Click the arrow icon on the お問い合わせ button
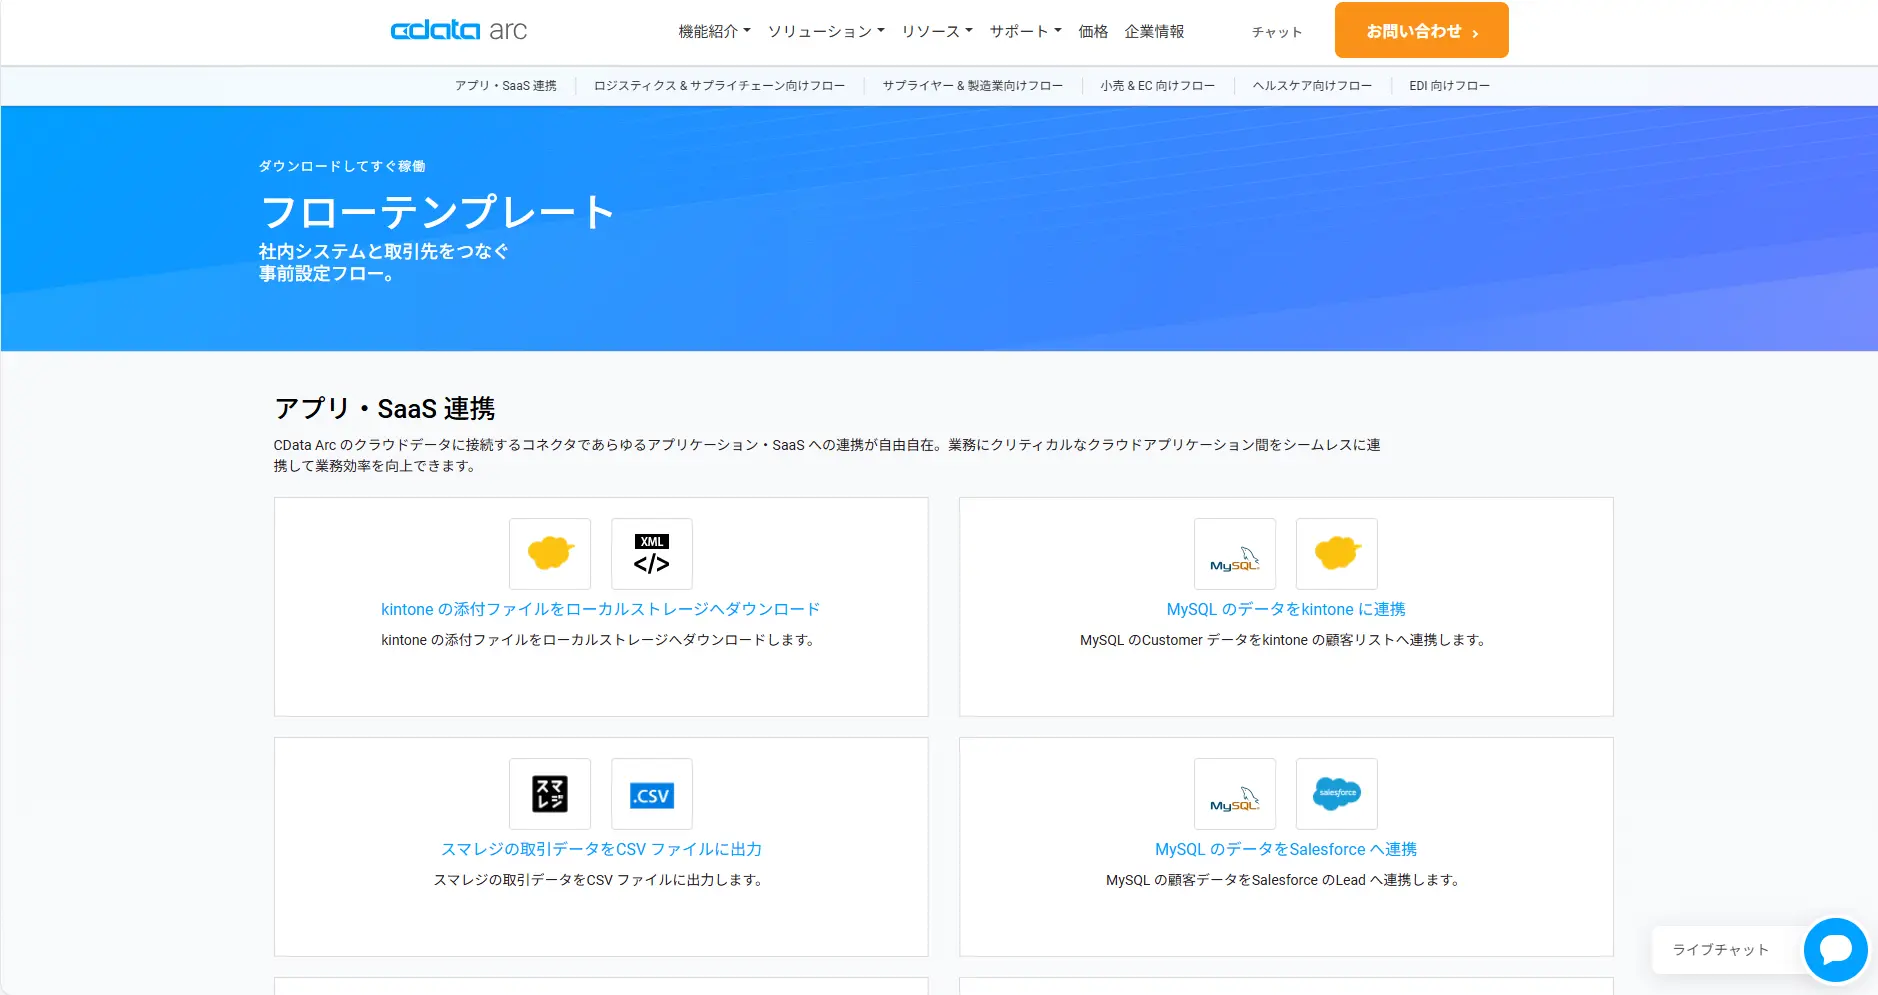The height and width of the screenshot is (995, 1878). [x=1474, y=31]
